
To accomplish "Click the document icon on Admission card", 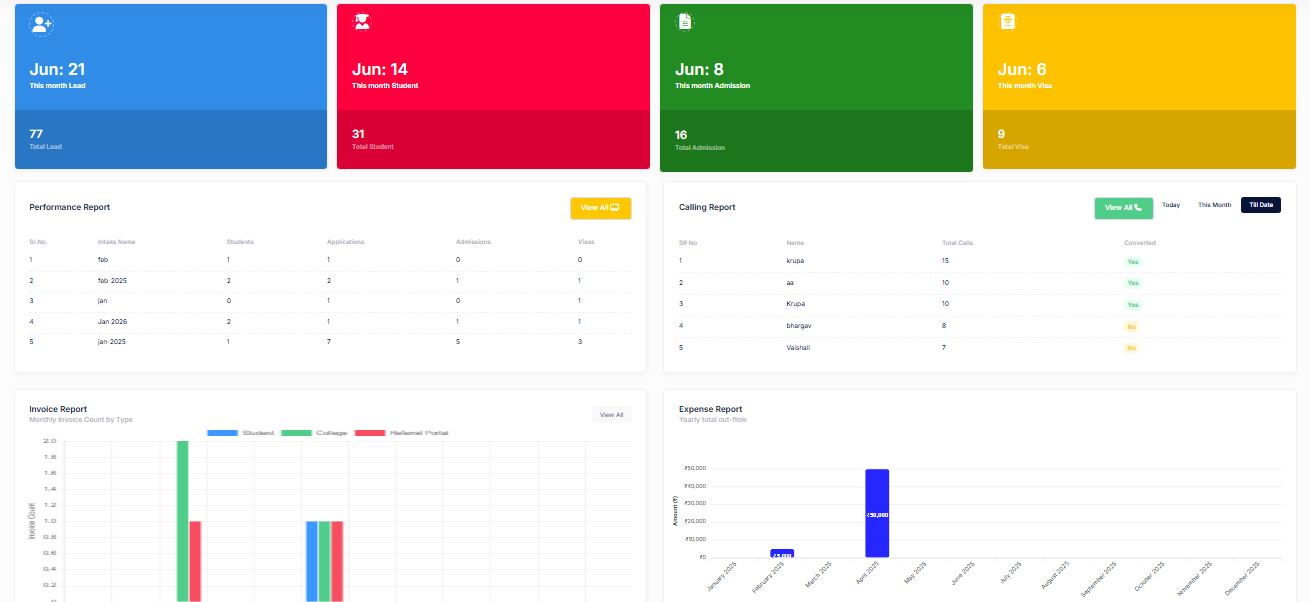I will tap(685, 22).
